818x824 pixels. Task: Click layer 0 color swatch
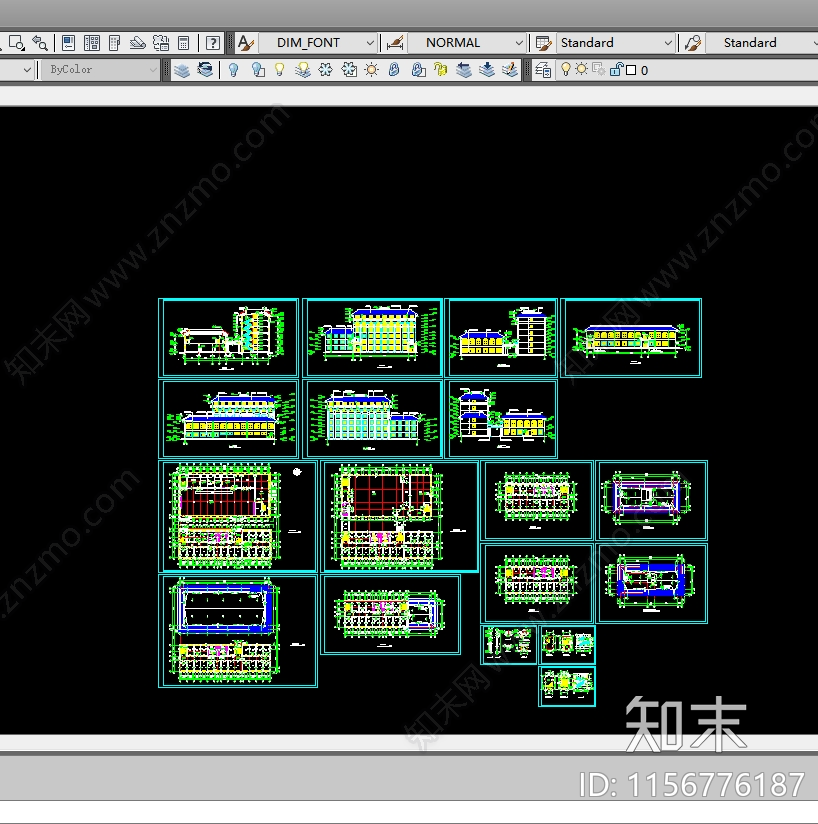point(631,70)
